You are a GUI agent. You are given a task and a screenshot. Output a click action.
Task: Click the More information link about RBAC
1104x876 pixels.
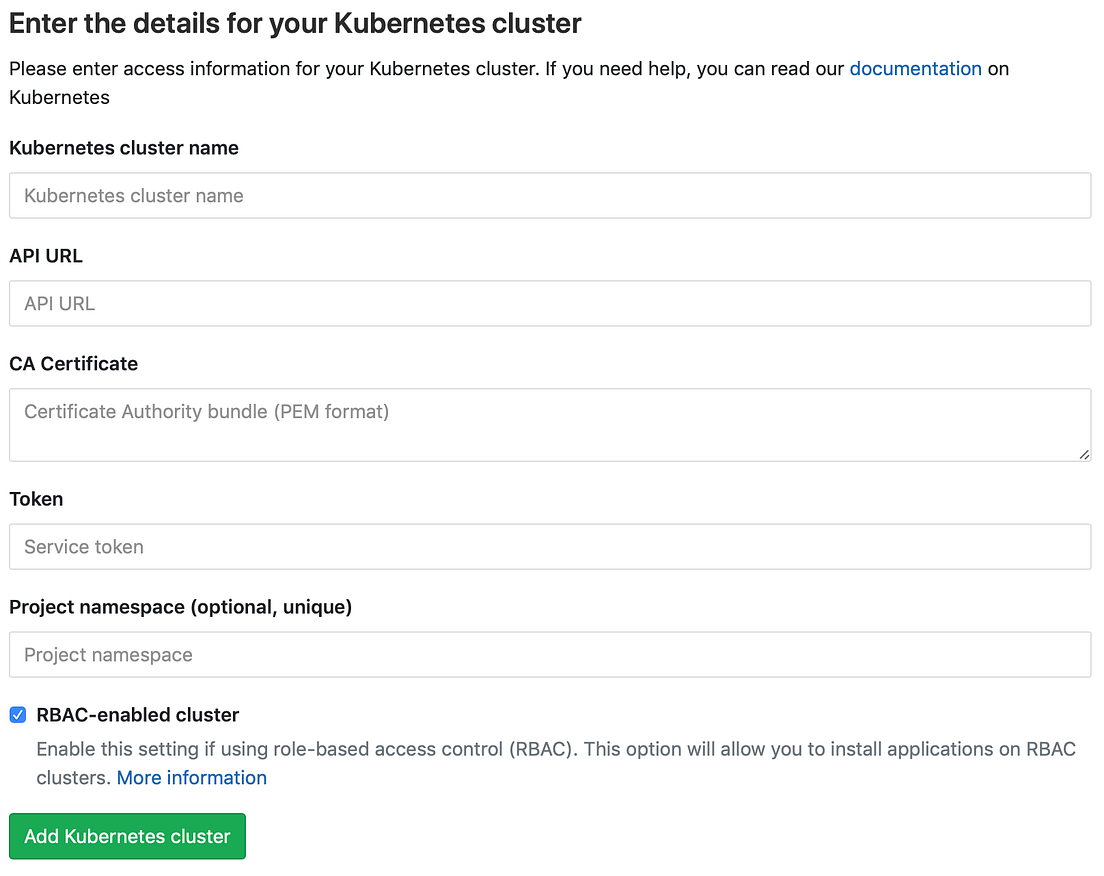point(191,777)
